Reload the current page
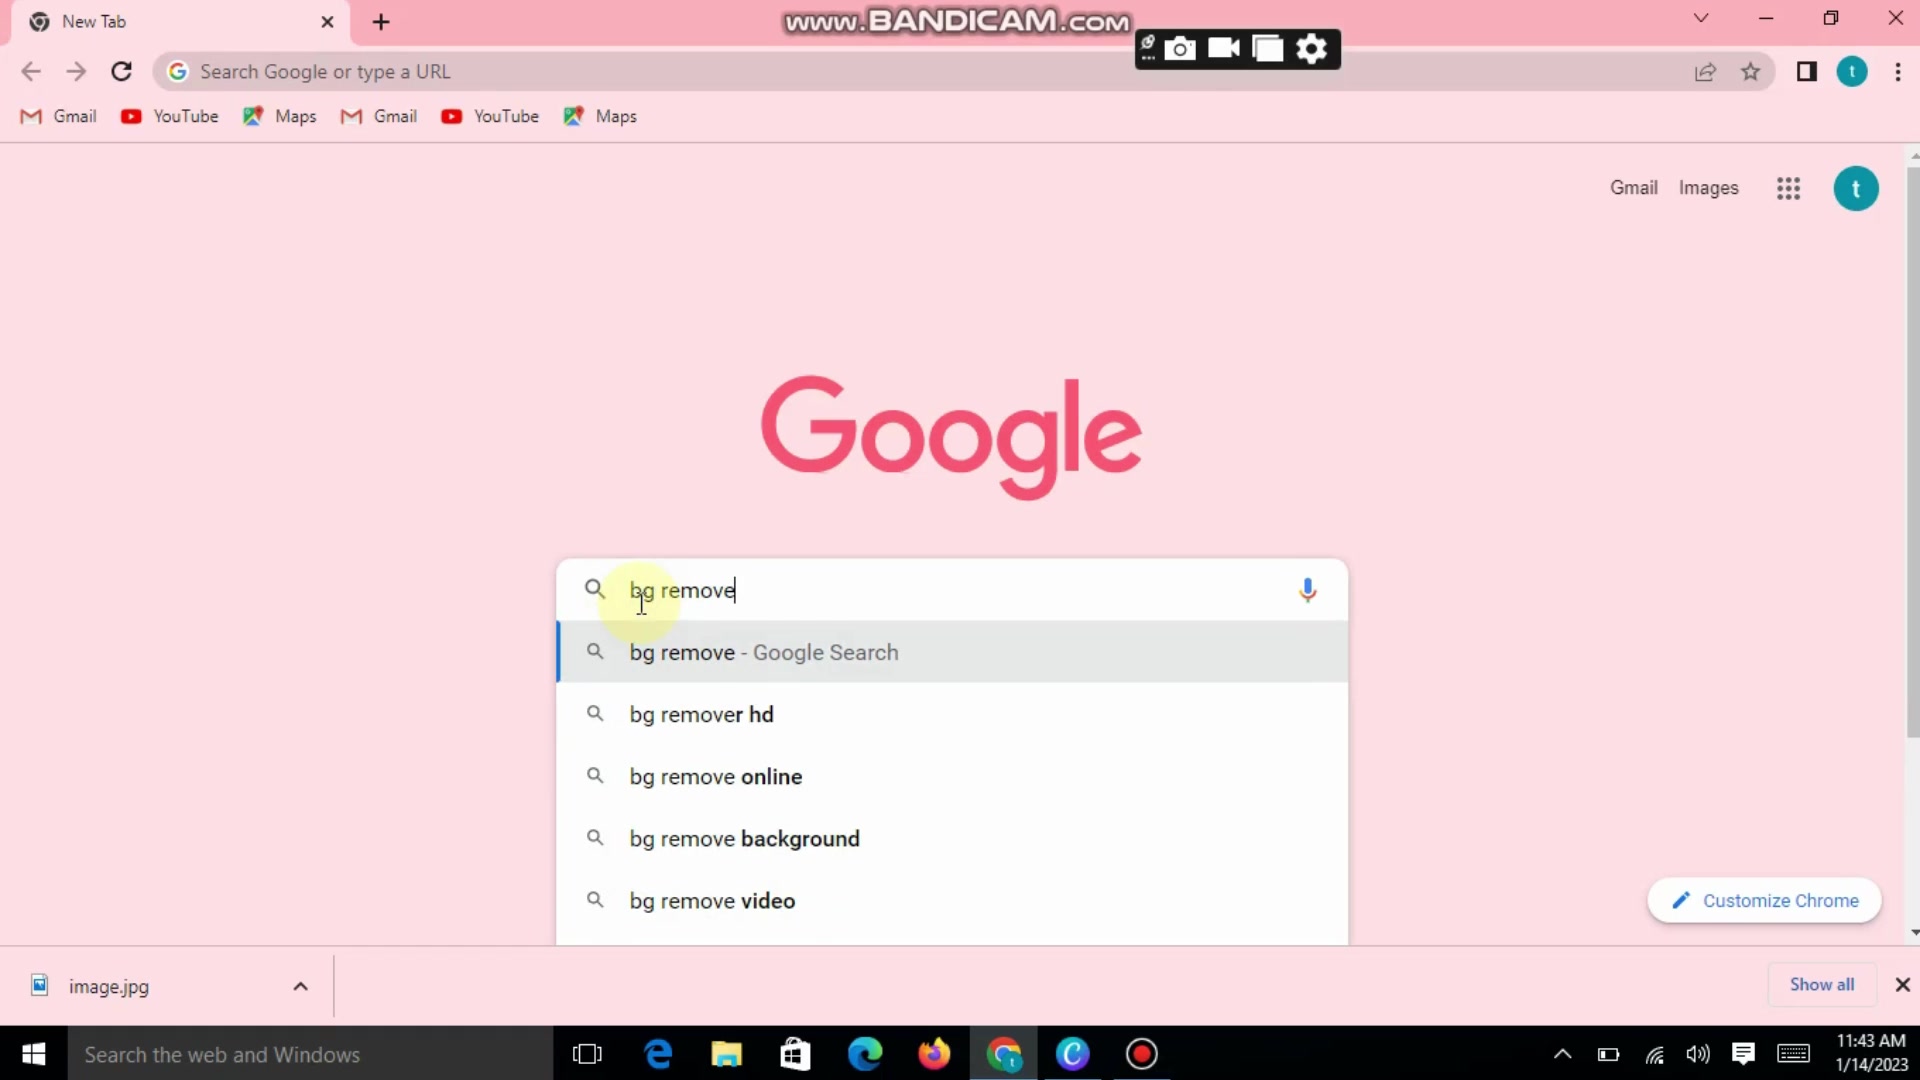 [x=121, y=72]
